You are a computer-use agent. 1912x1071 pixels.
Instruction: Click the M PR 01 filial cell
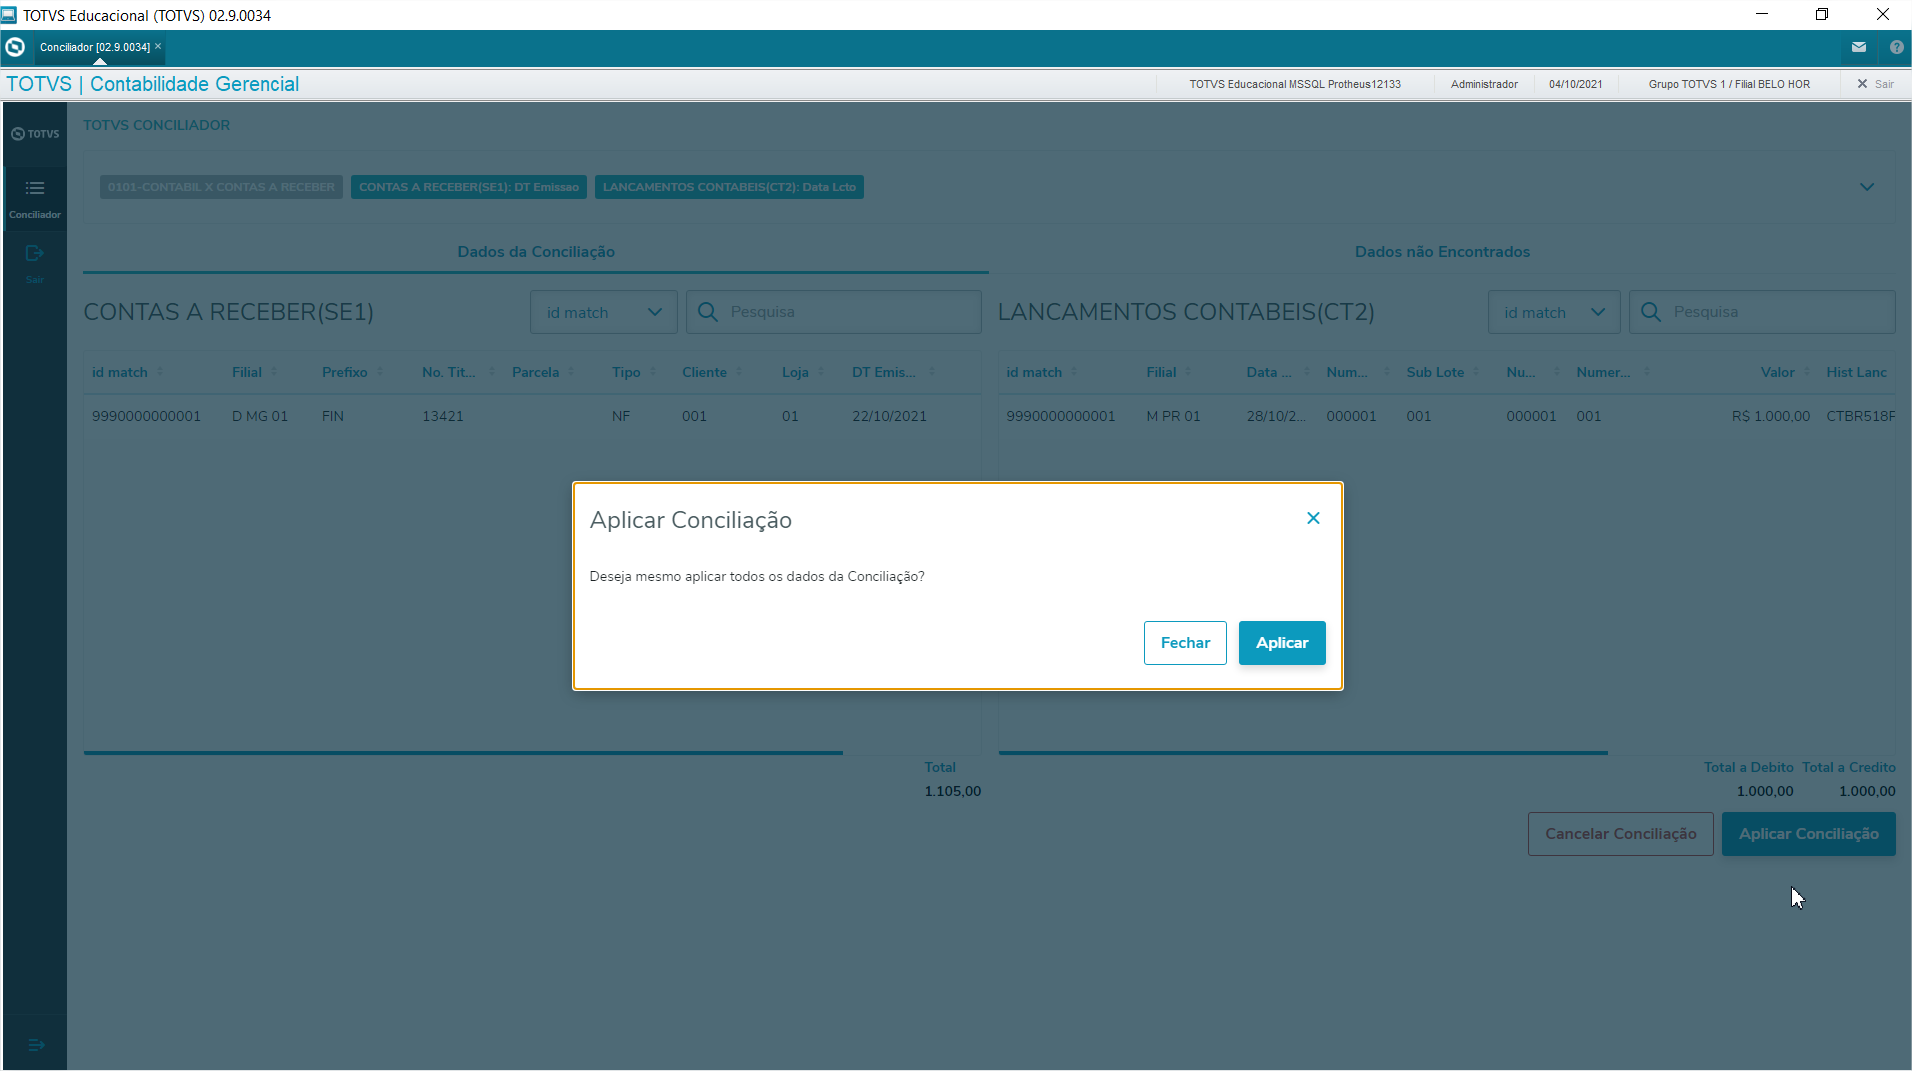(x=1173, y=416)
